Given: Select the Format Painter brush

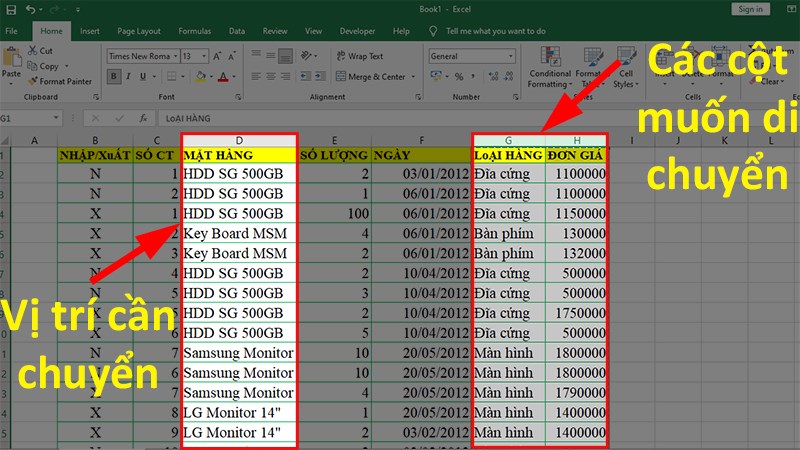Looking at the screenshot, I should coord(33,81).
